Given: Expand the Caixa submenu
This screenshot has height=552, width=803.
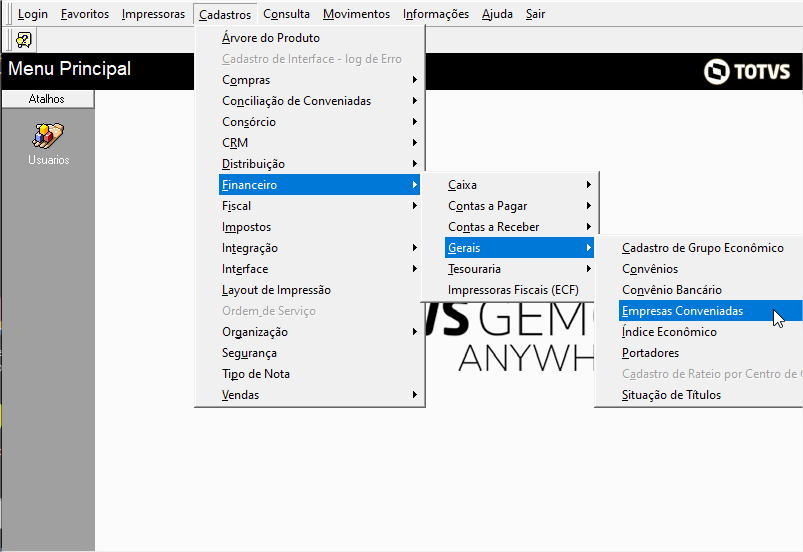Looking at the screenshot, I should point(519,185).
